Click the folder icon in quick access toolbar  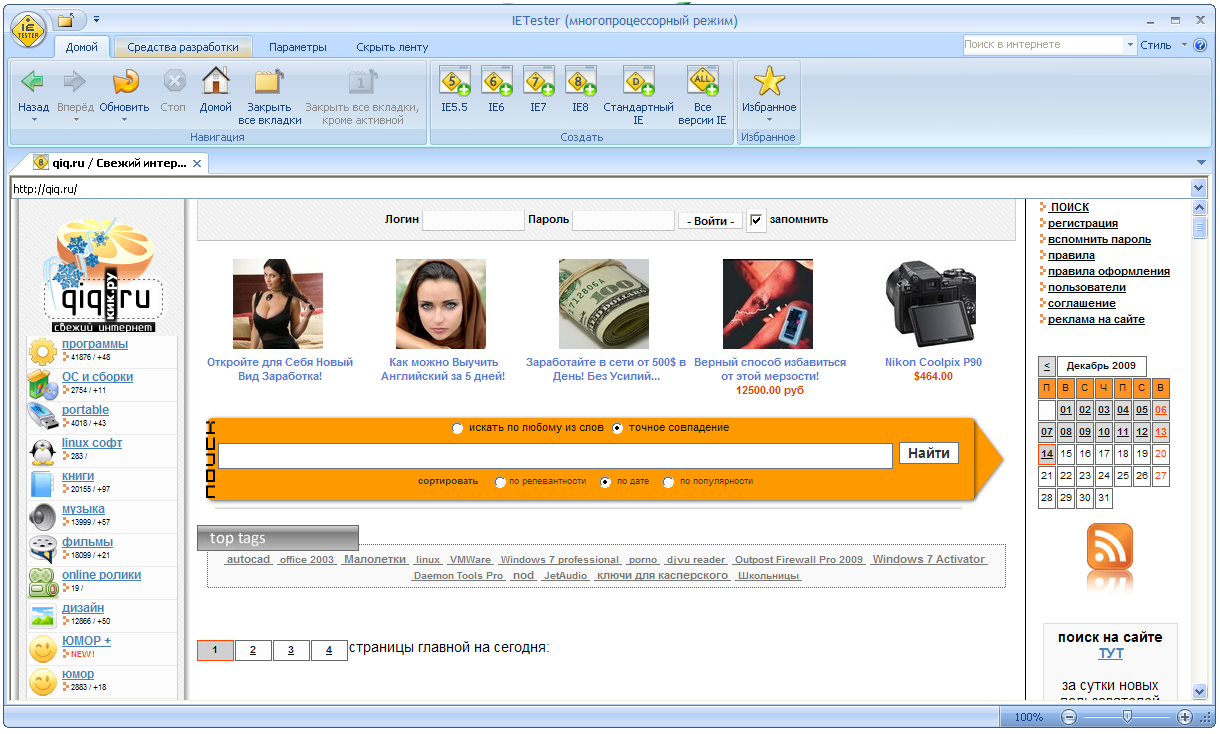point(66,19)
